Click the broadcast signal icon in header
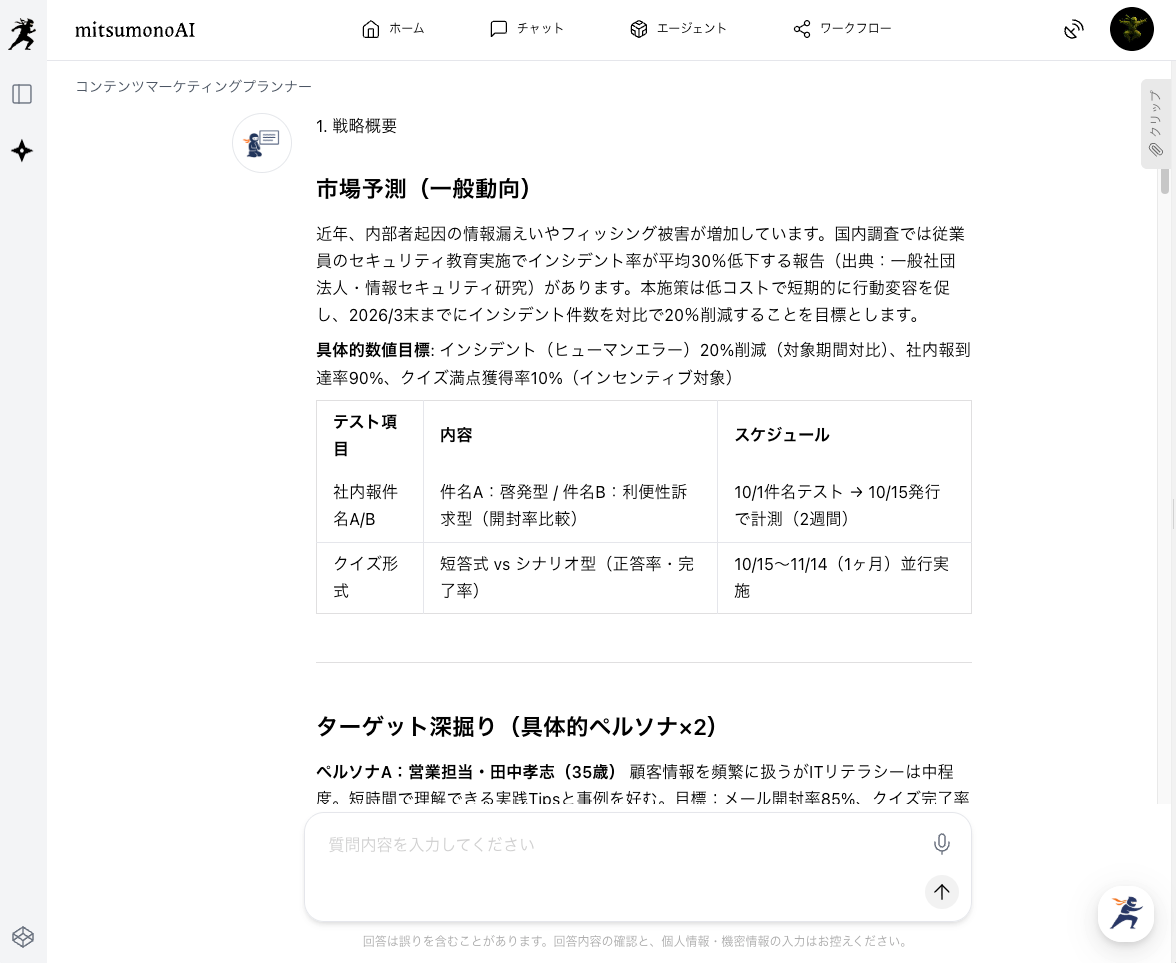 [x=1073, y=30]
